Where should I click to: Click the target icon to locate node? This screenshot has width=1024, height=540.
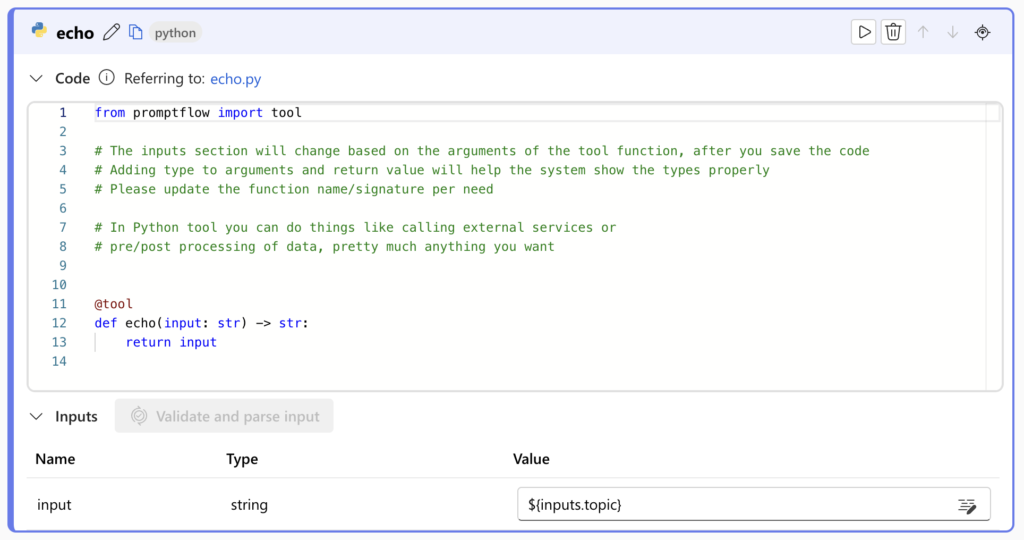coord(982,32)
